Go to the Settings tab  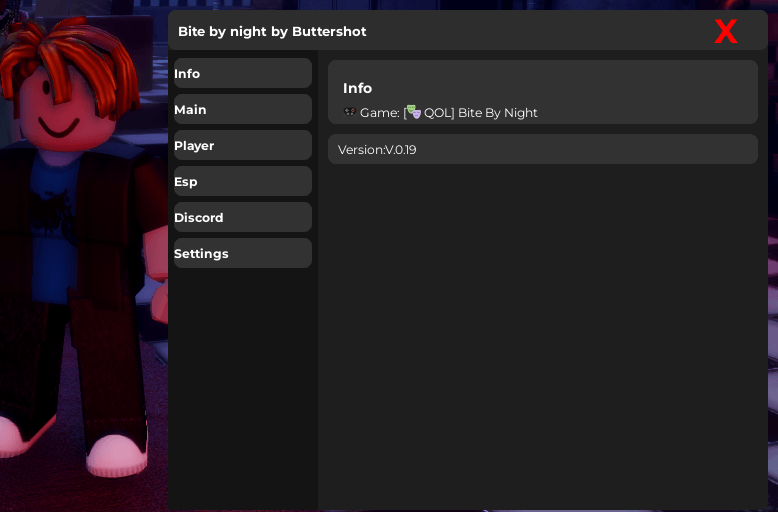point(243,253)
